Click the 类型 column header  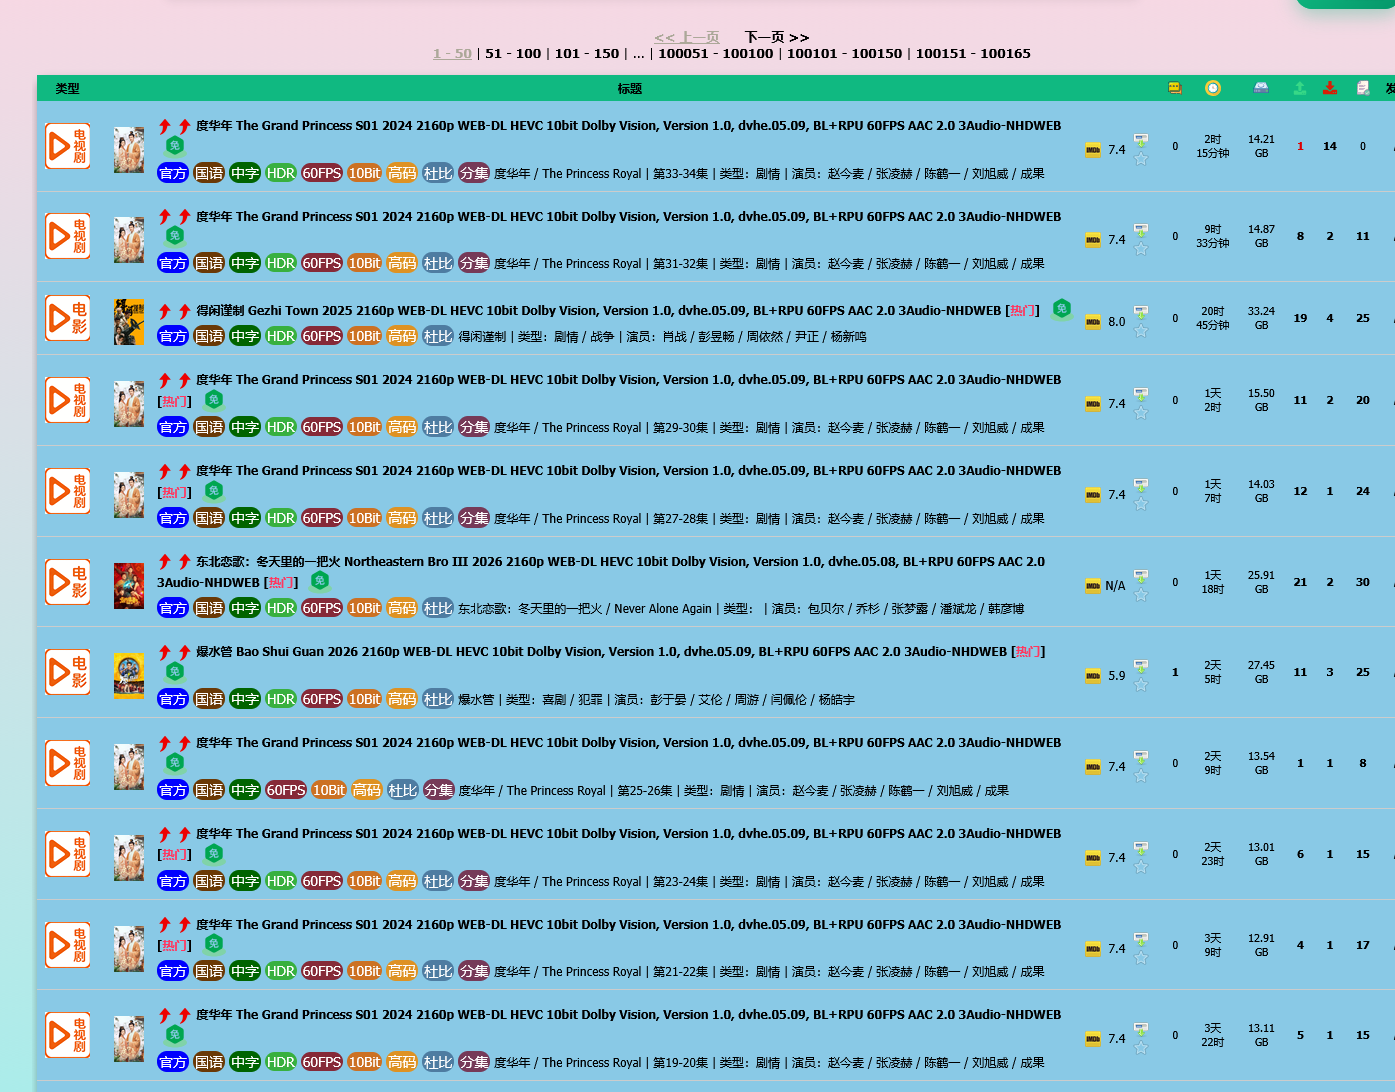pos(68,89)
